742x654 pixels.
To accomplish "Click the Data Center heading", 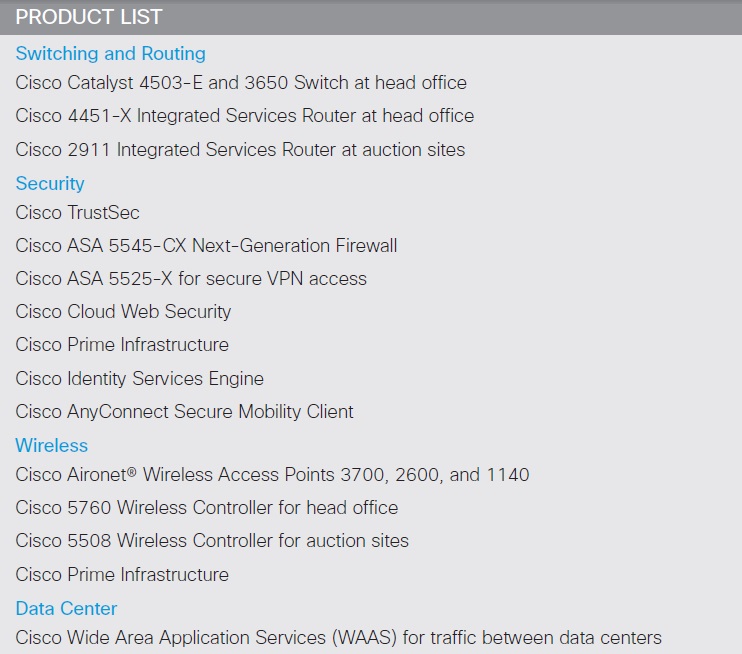I will click(66, 609).
